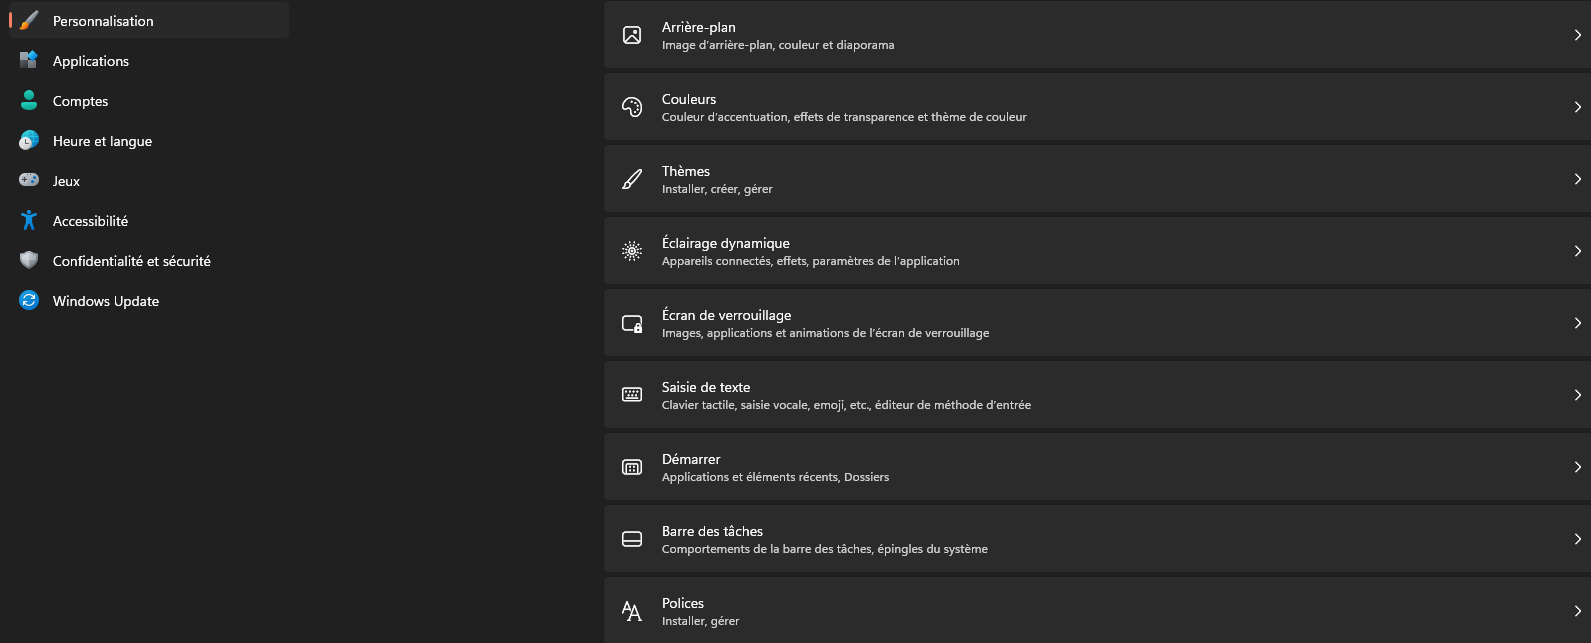Screen dimensions: 1591x643
Task: Open the Applications section in sidebar
Action: pos(91,61)
